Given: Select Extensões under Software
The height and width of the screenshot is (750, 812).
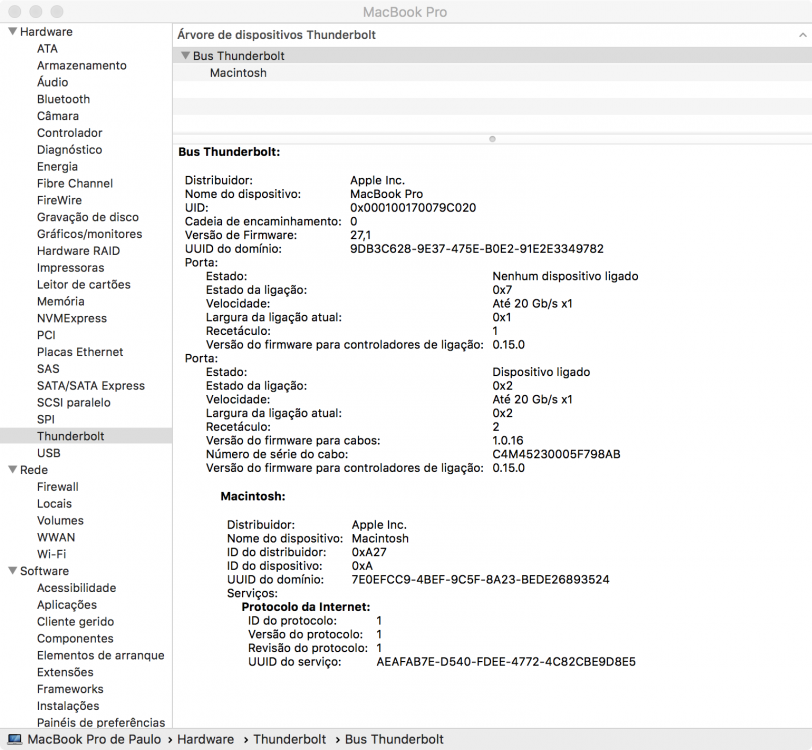Looking at the screenshot, I should pyautogui.click(x=65, y=672).
